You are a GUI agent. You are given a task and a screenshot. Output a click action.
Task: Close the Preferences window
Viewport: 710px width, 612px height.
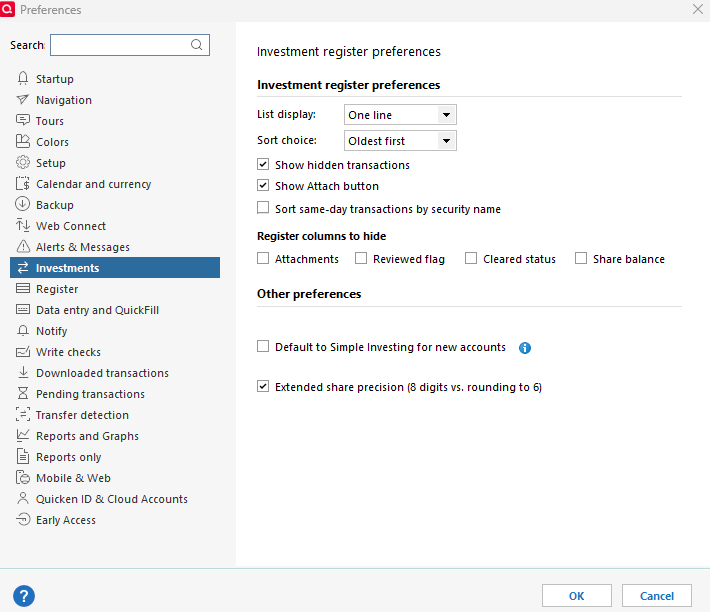698,9
